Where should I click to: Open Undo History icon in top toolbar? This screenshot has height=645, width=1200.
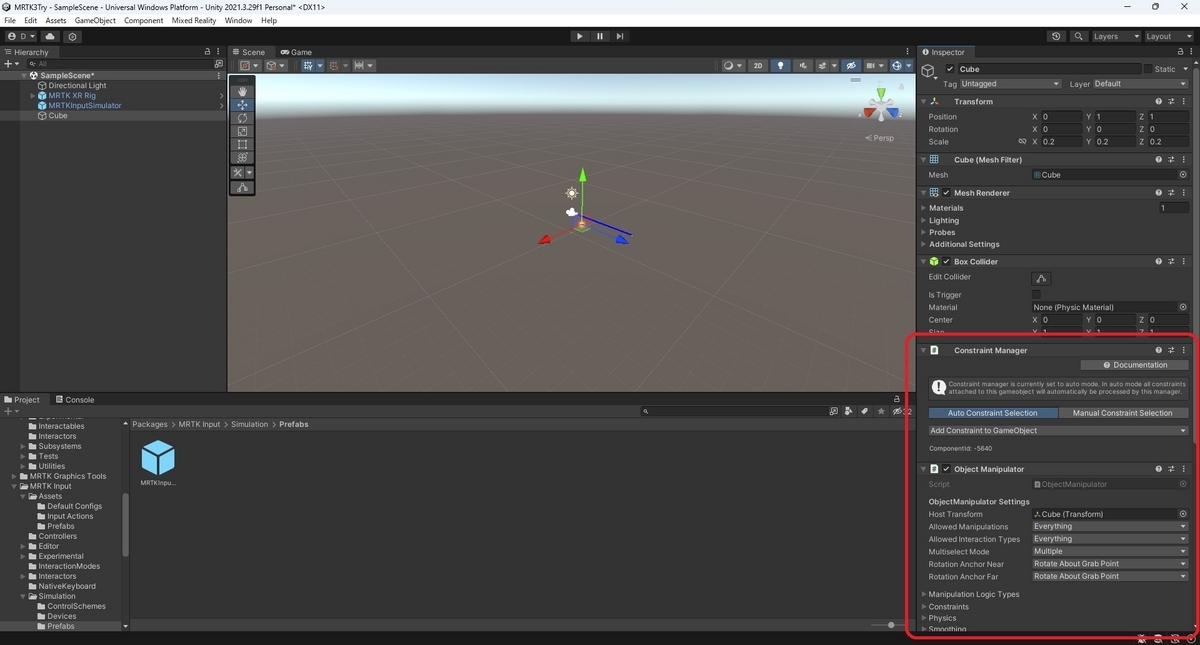coord(1057,36)
